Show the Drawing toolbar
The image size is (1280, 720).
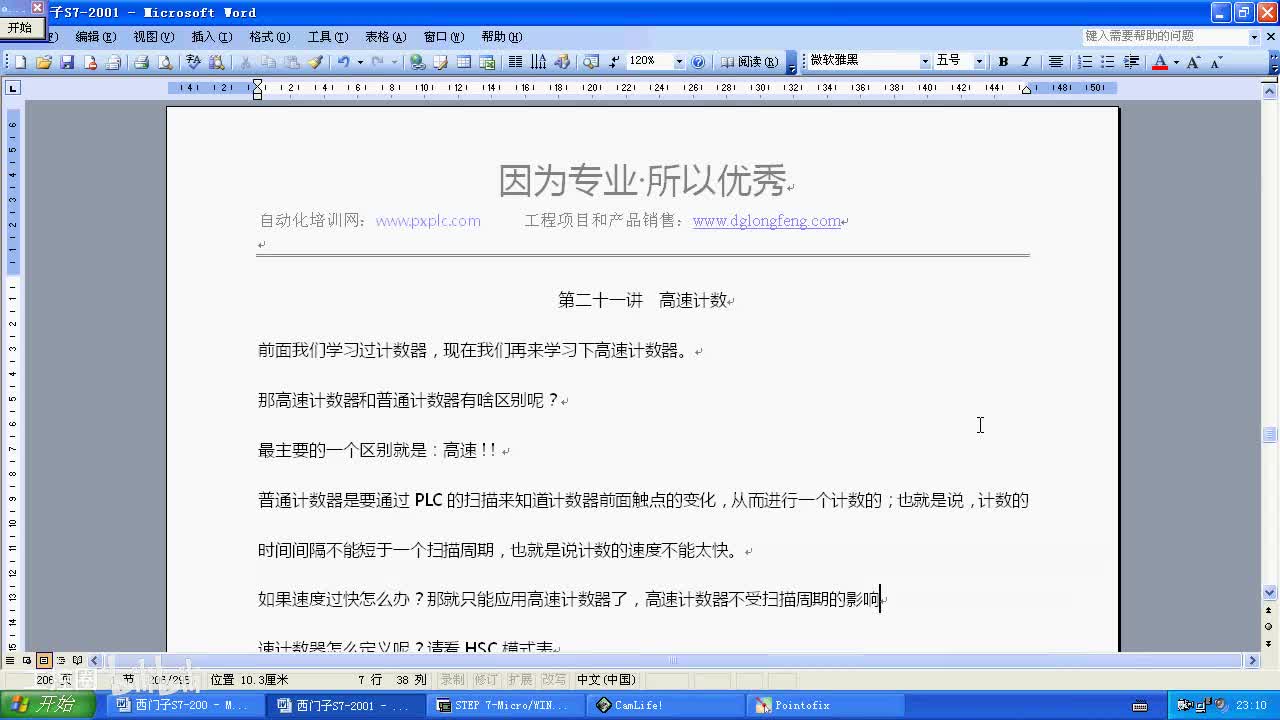point(562,62)
